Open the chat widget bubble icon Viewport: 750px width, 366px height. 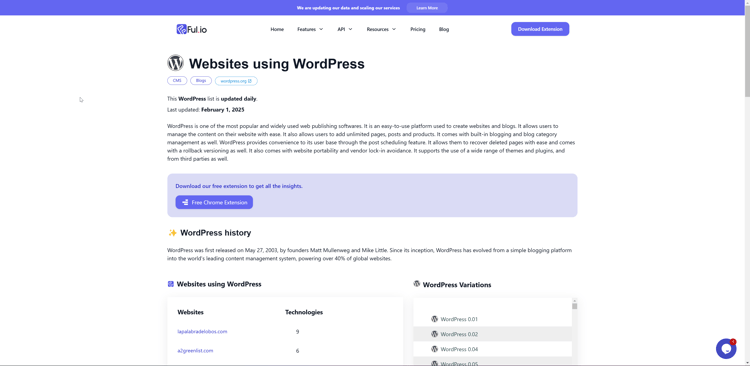726,348
